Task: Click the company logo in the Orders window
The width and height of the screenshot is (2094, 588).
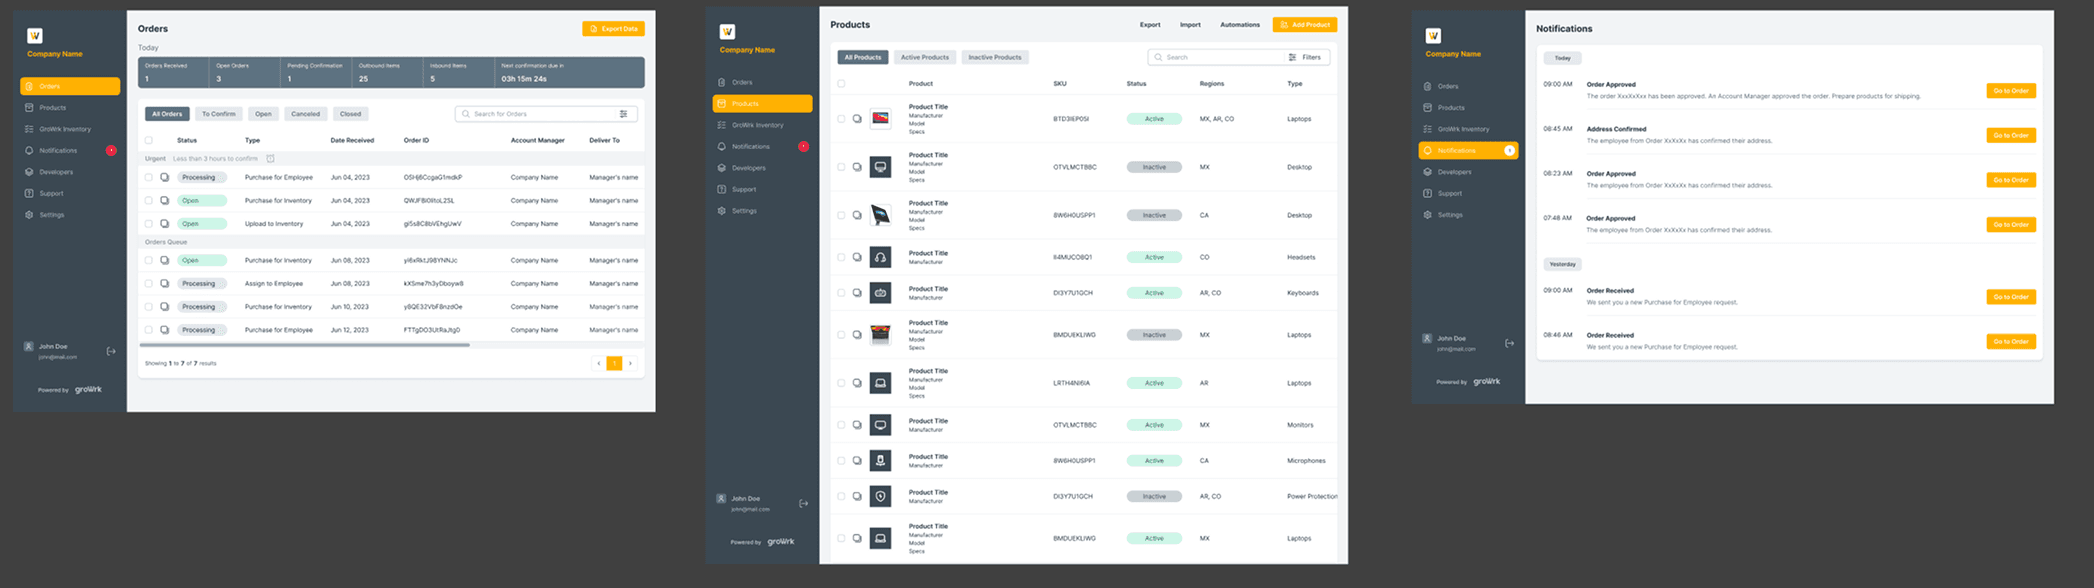Action: (35, 35)
